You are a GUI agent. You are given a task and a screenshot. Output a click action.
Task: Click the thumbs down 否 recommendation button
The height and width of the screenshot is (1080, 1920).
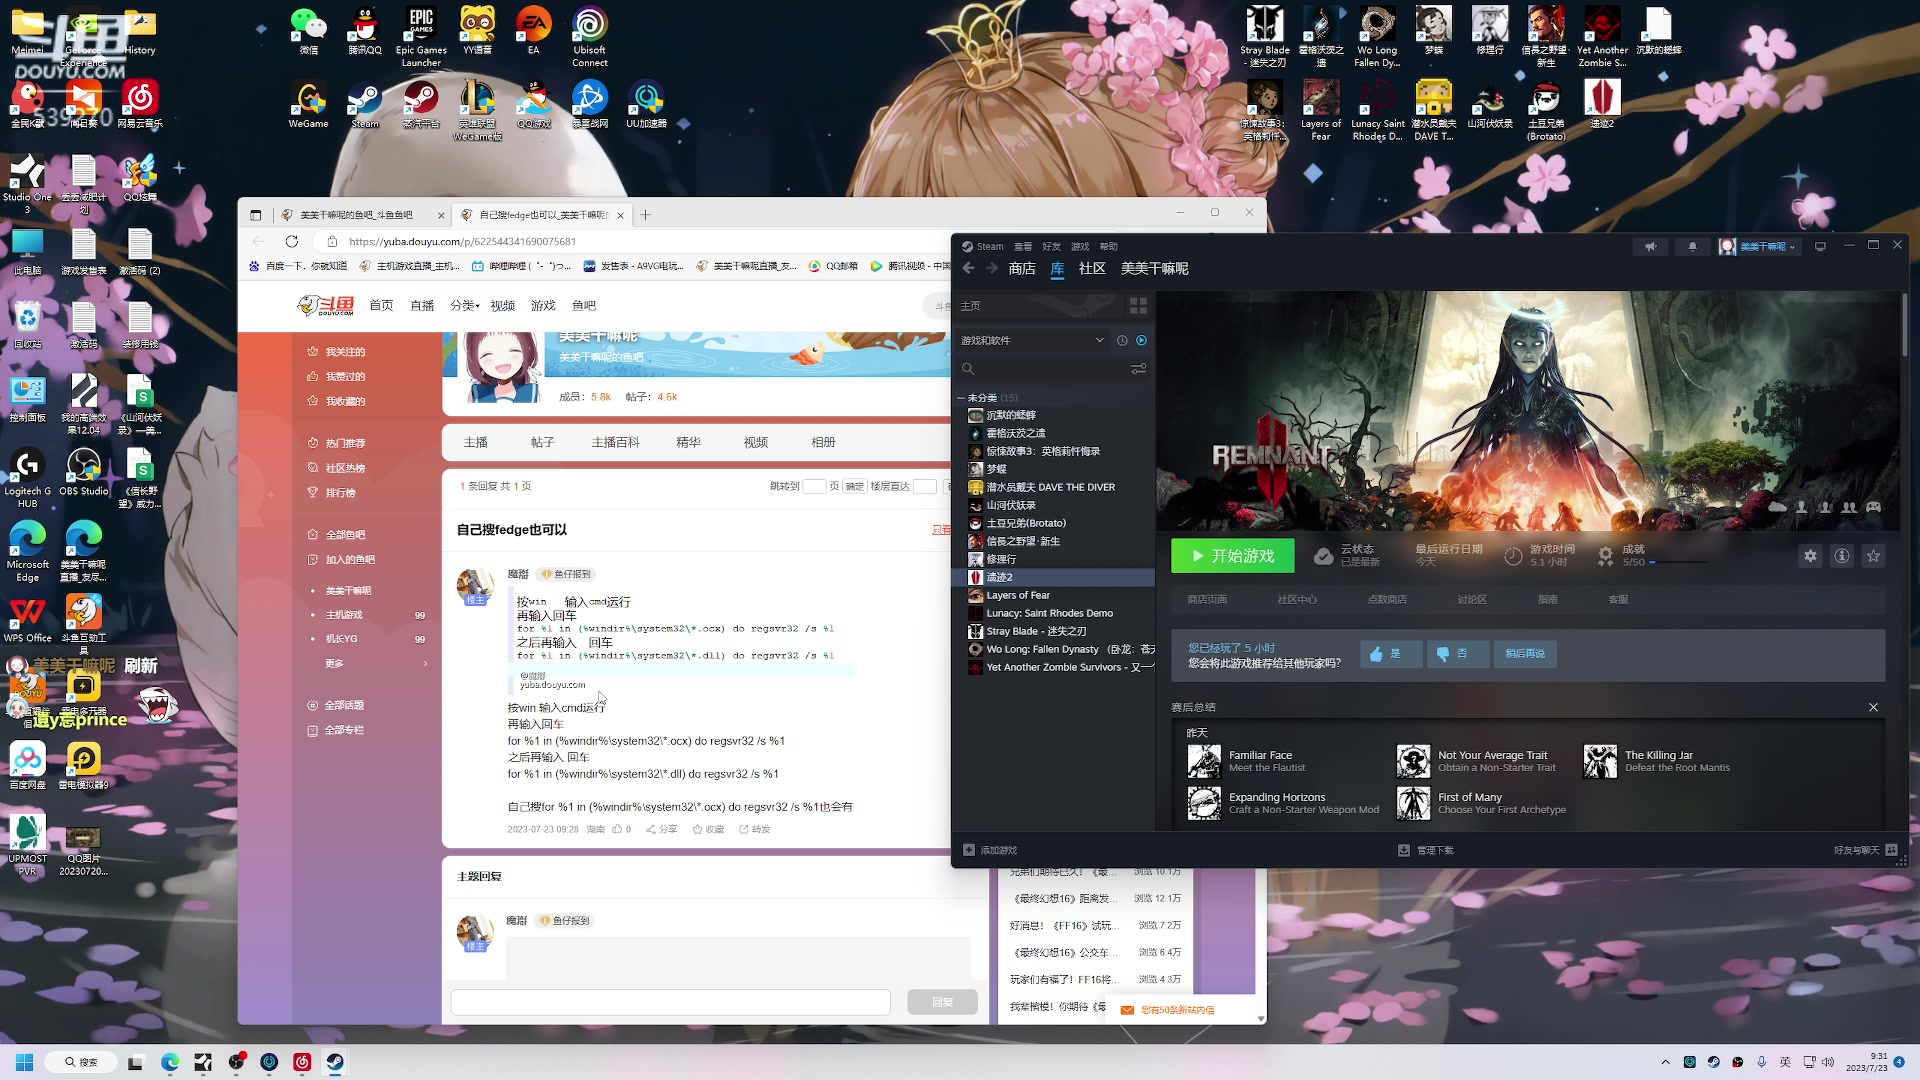click(x=1457, y=654)
